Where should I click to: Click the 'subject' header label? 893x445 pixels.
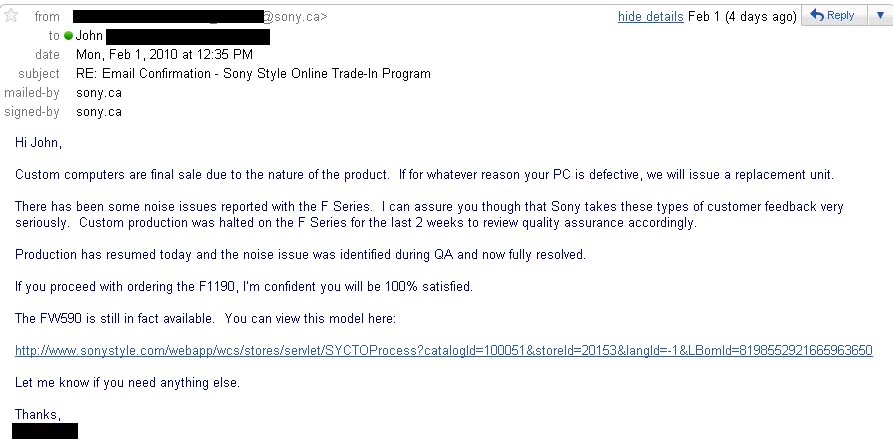click(x=39, y=74)
